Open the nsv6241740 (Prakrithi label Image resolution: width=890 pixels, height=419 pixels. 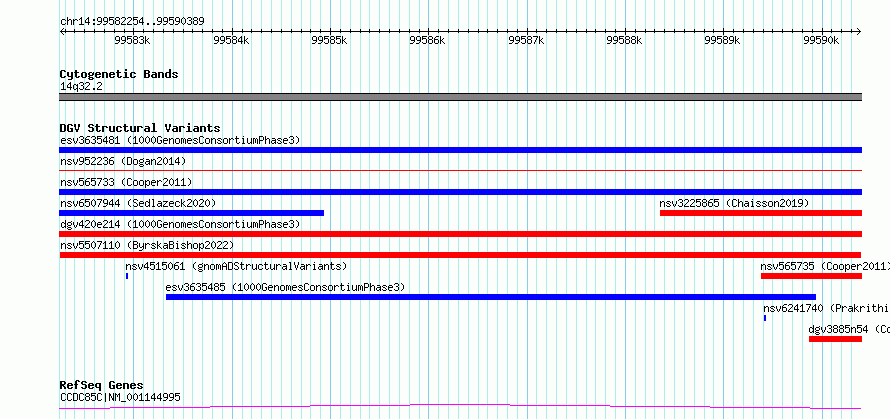pos(826,308)
